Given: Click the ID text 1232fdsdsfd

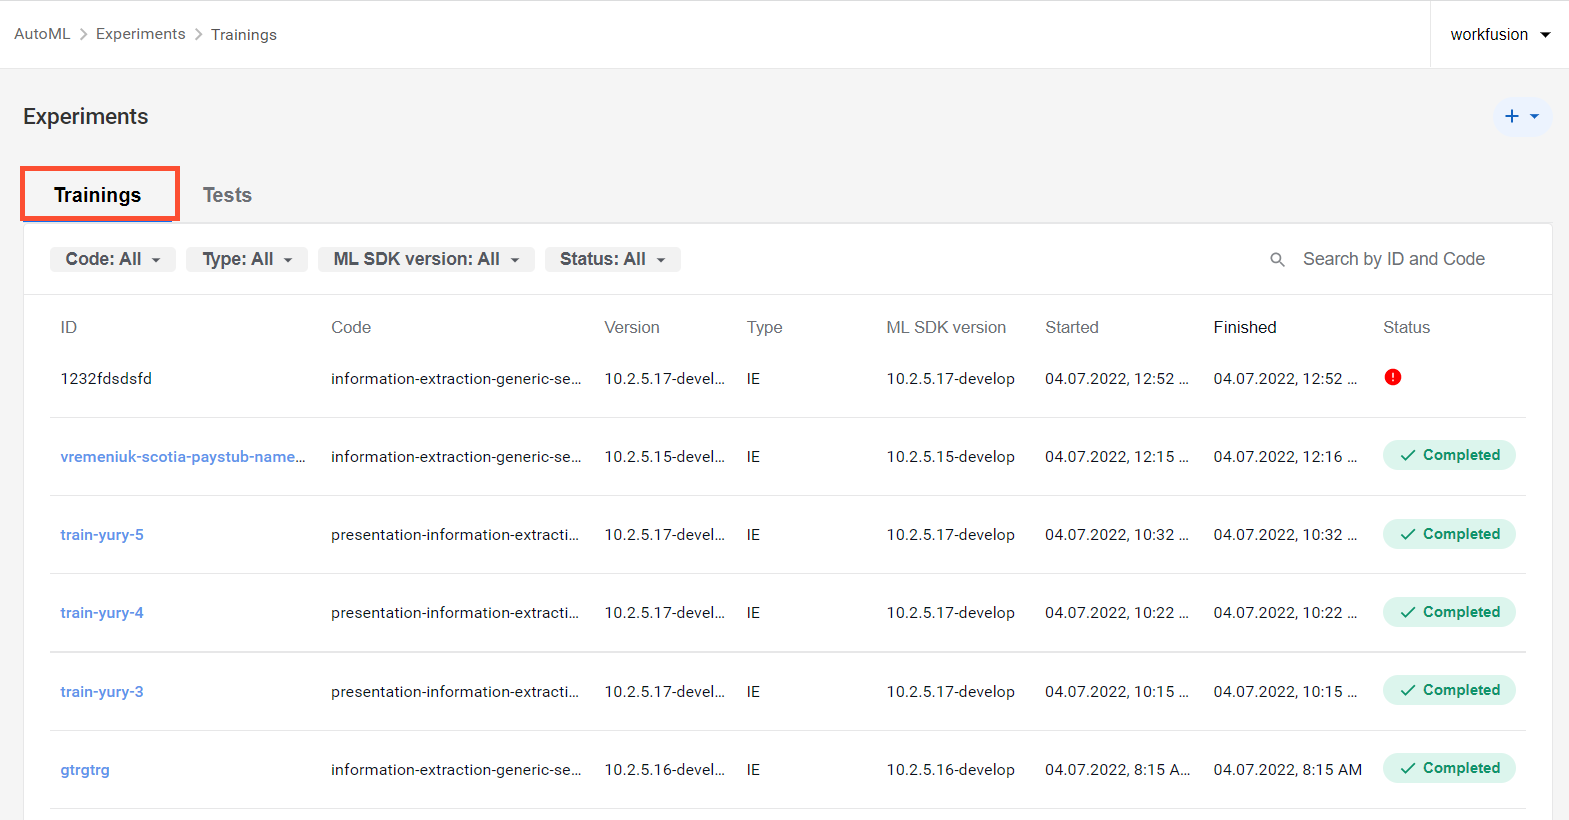Looking at the screenshot, I should pos(106,378).
